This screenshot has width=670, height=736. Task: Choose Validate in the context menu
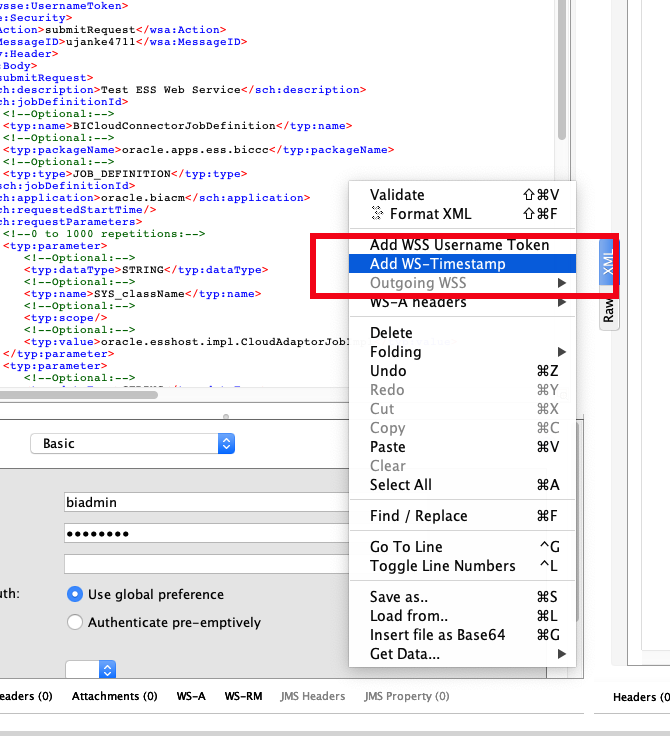462,194
